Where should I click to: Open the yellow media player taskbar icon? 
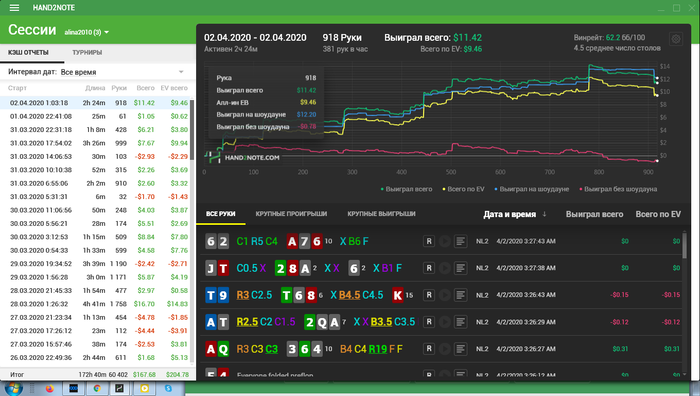click(144, 389)
